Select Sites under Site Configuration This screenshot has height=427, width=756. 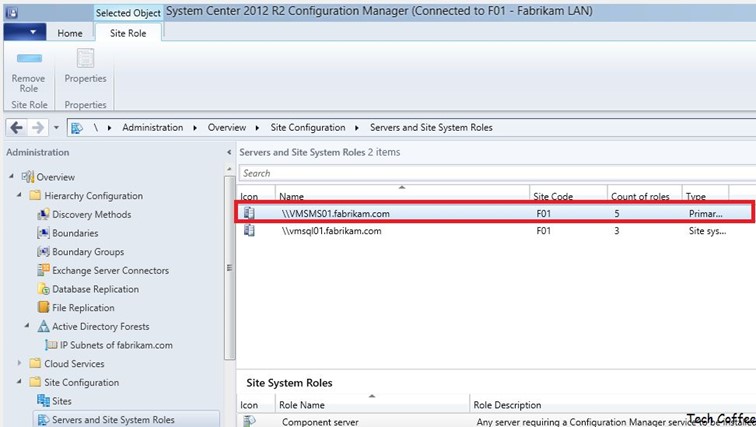[62, 401]
